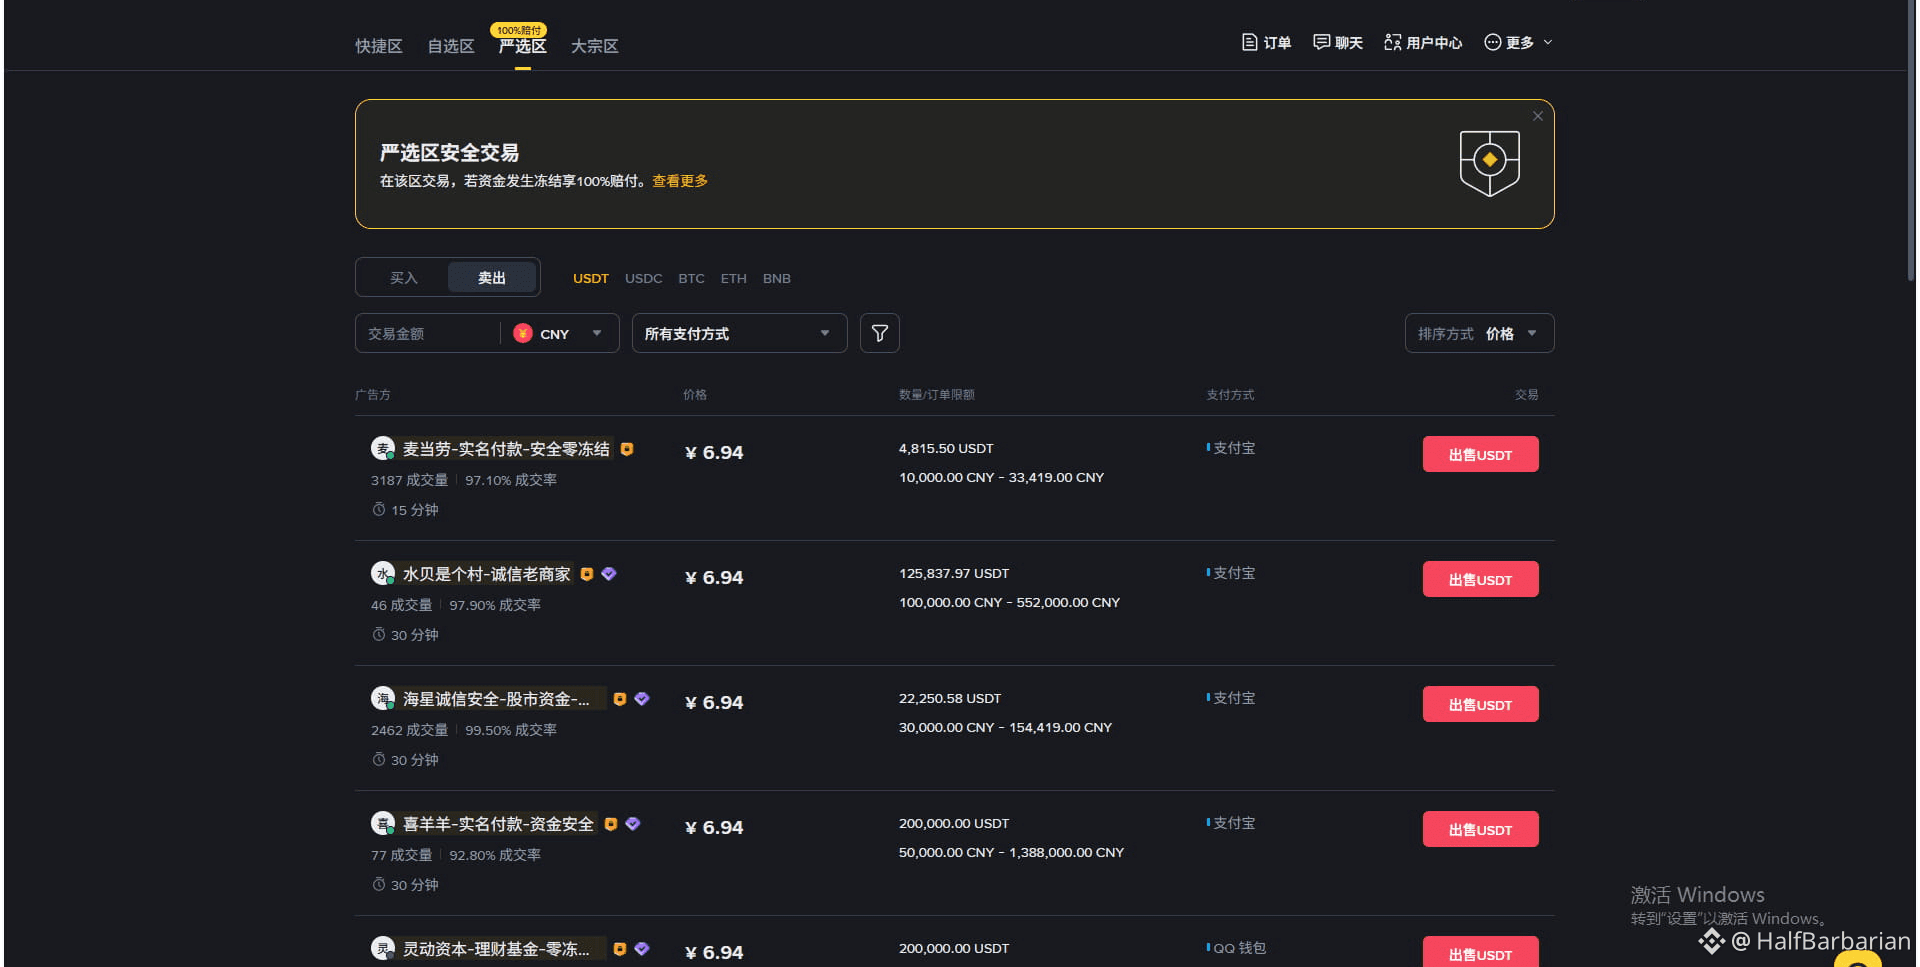Image resolution: width=1920 pixels, height=967 pixels.
Task: Switch to 买入 buy mode
Action: click(x=404, y=278)
